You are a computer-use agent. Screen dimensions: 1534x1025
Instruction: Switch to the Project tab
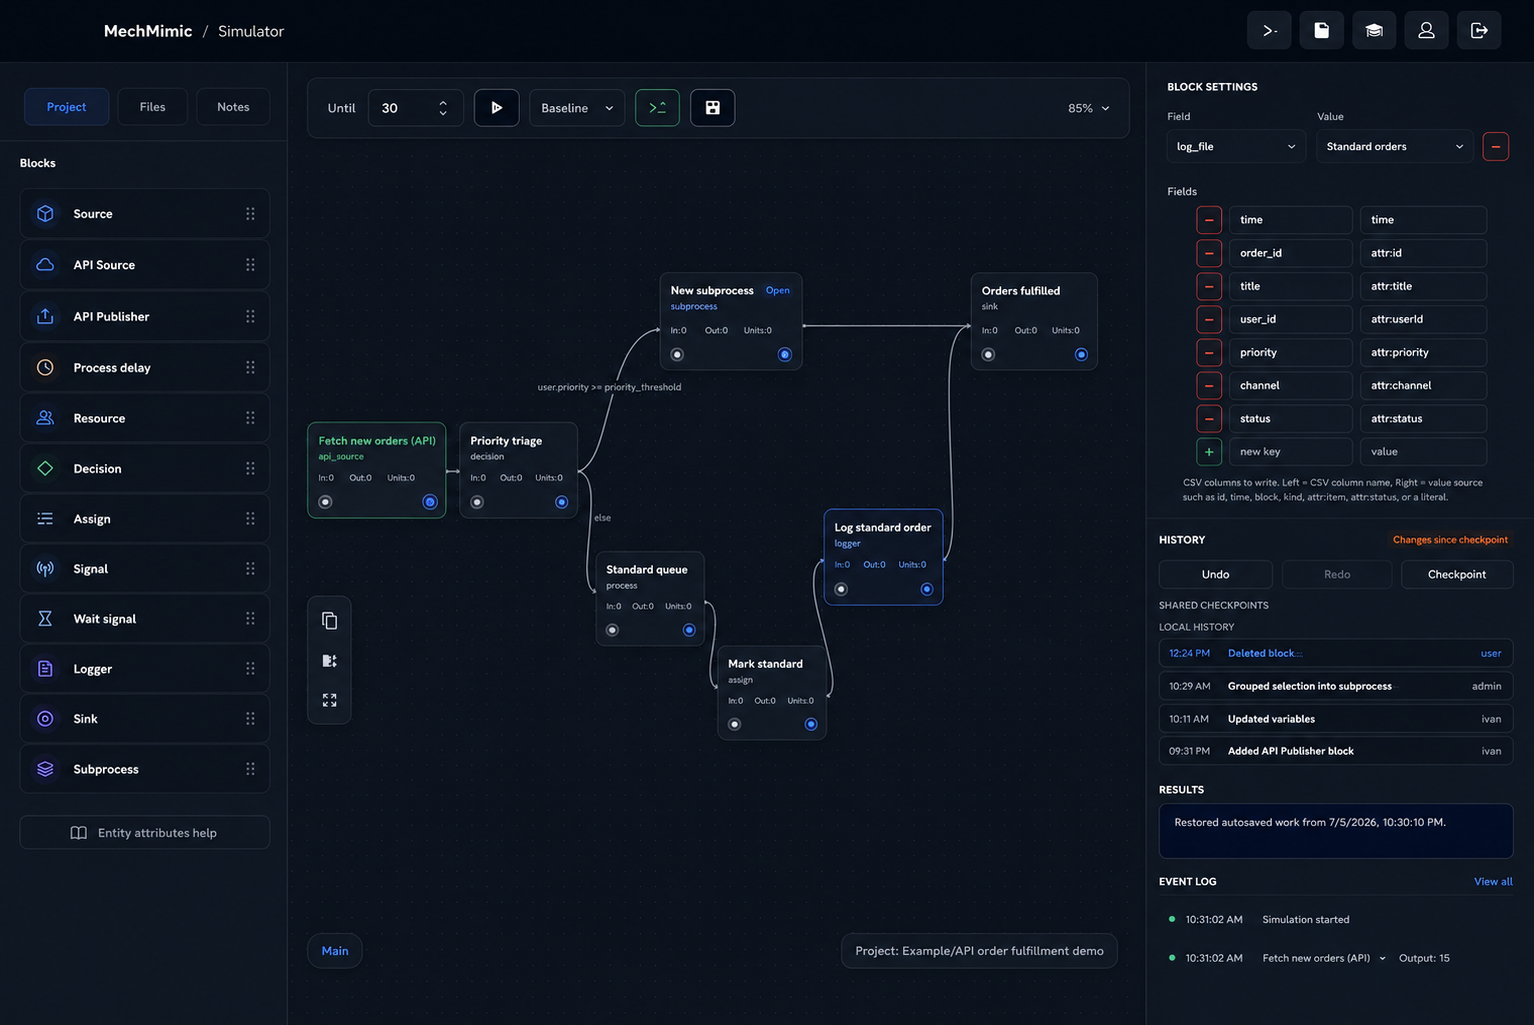pyautogui.click(x=66, y=107)
